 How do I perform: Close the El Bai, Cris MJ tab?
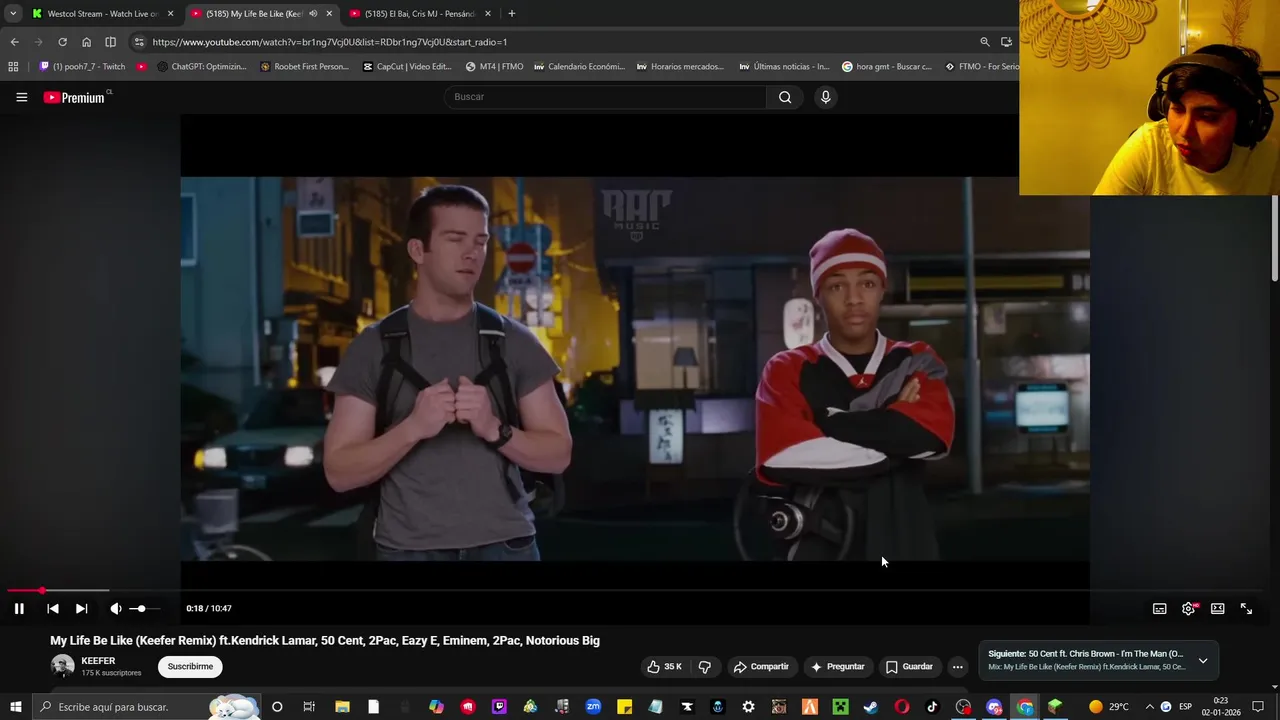[x=488, y=14]
